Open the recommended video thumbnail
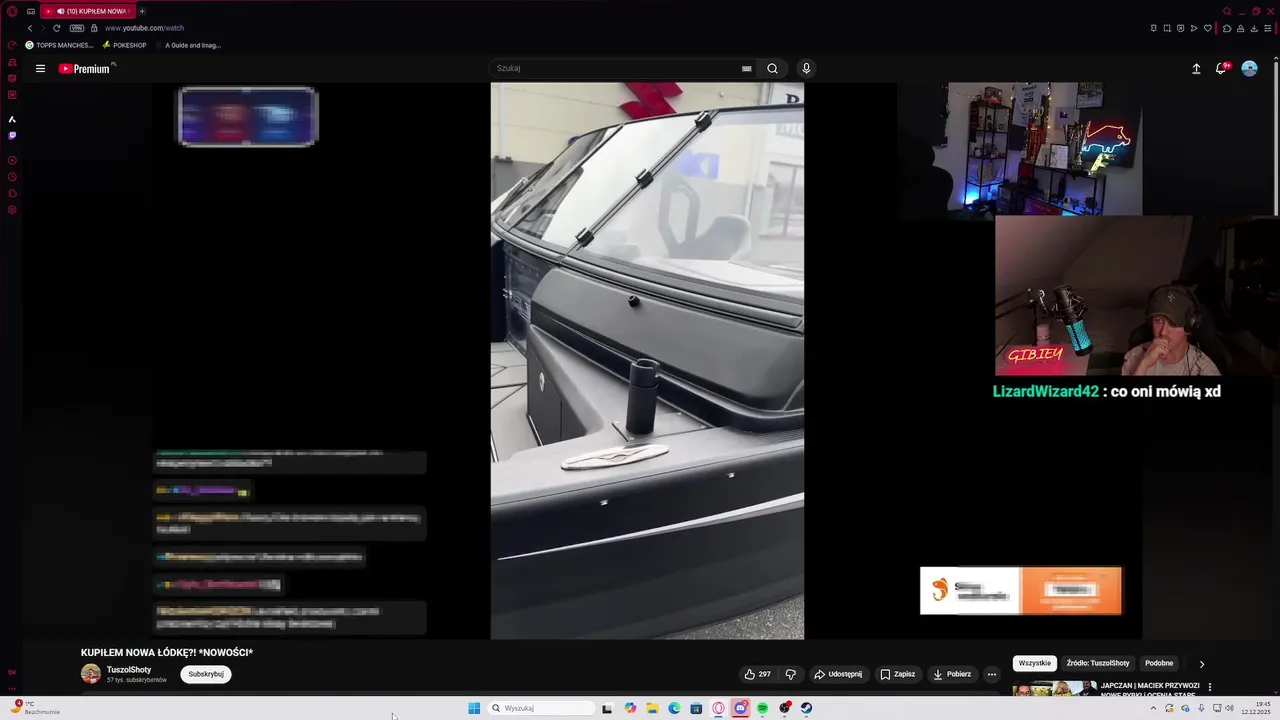This screenshot has width=1280, height=720. (x=1055, y=689)
